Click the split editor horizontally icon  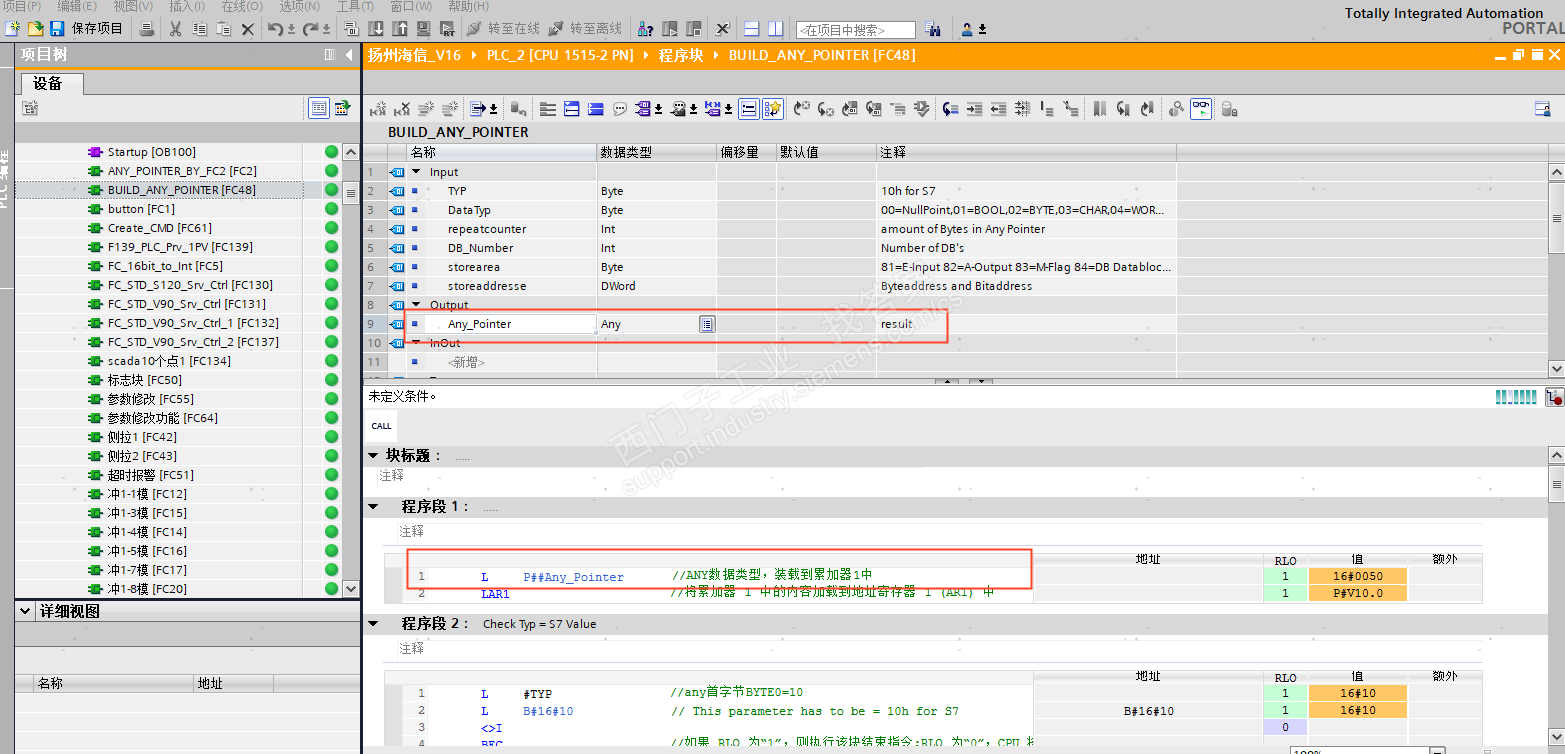(x=752, y=29)
